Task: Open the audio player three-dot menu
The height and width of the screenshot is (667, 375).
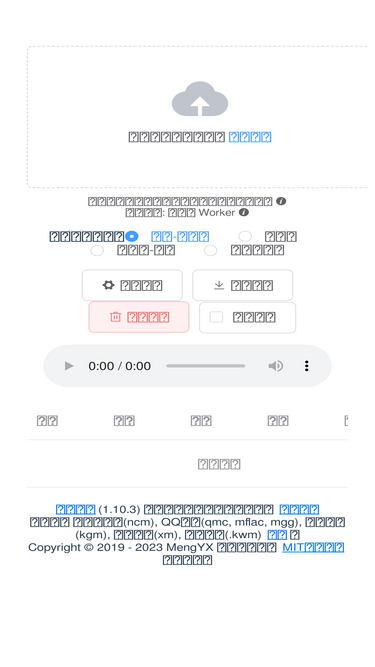Action: [x=307, y=366]
